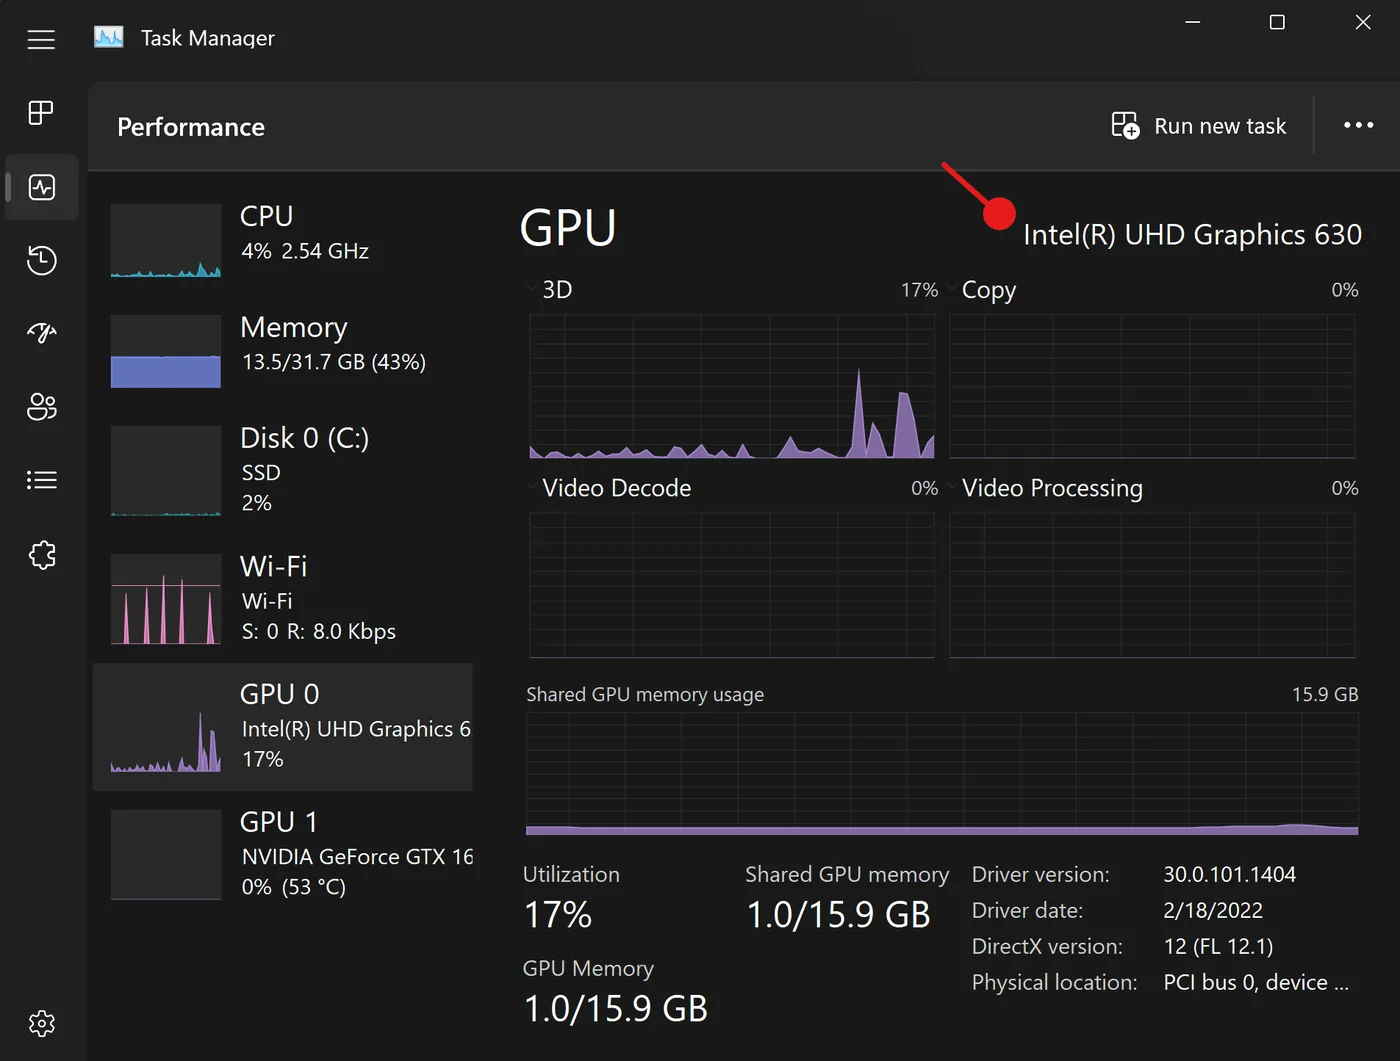The image size is (1400, 1061).
Task: Click the Shared GPU memory 1.0/15.9 GB value
Action: coord(838,915)
